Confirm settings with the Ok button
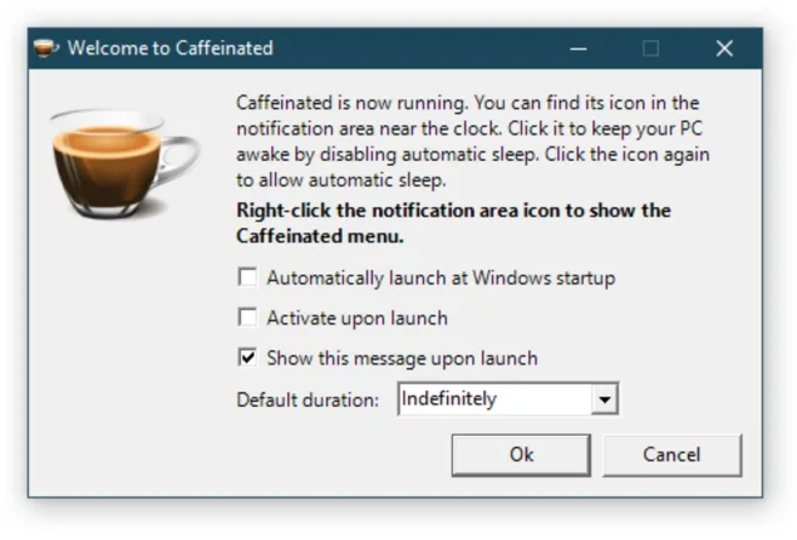The image size is (797, 540). click(521, 455)
